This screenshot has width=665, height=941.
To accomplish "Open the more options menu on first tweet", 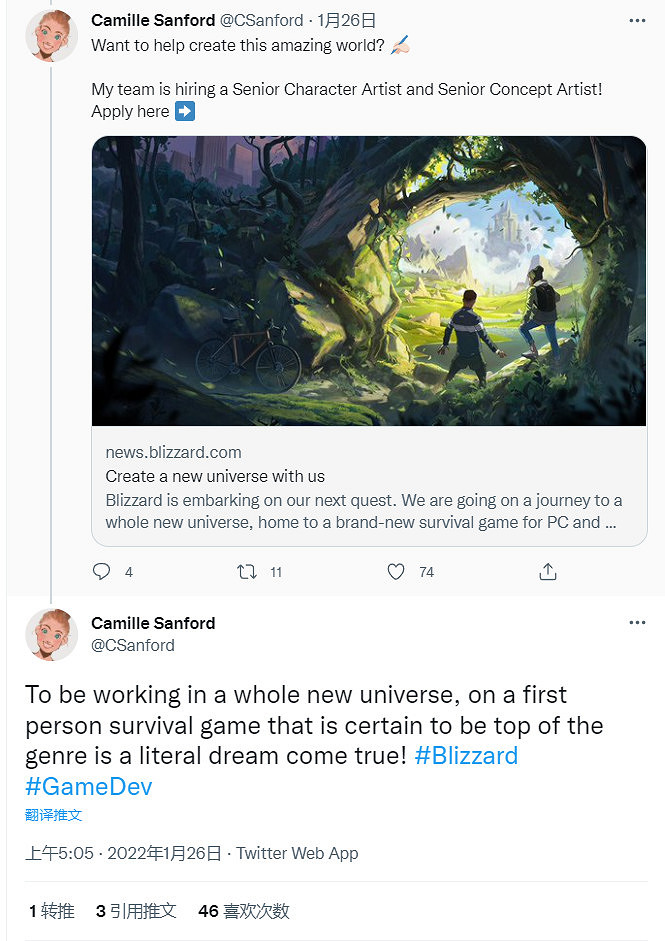I will 637,20.
